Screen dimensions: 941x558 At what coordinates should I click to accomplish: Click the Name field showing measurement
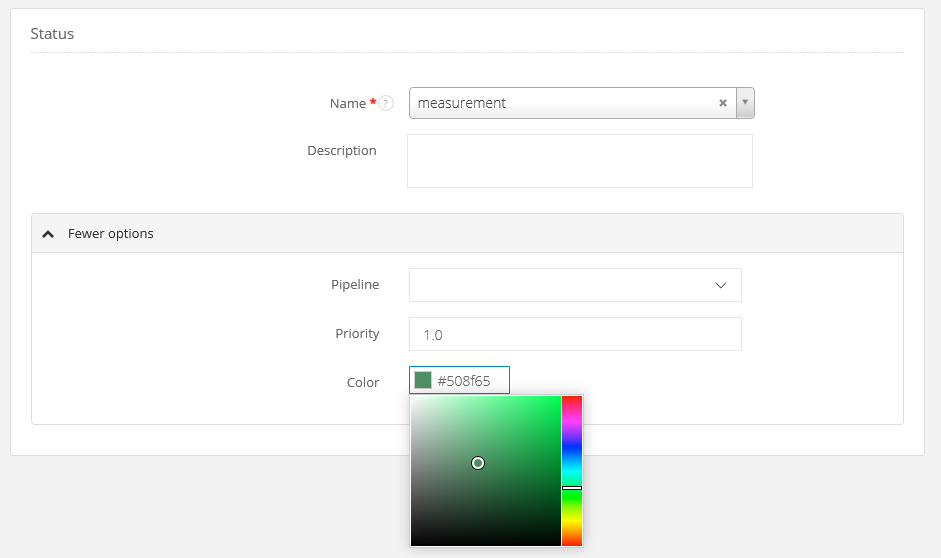point(560,103)
